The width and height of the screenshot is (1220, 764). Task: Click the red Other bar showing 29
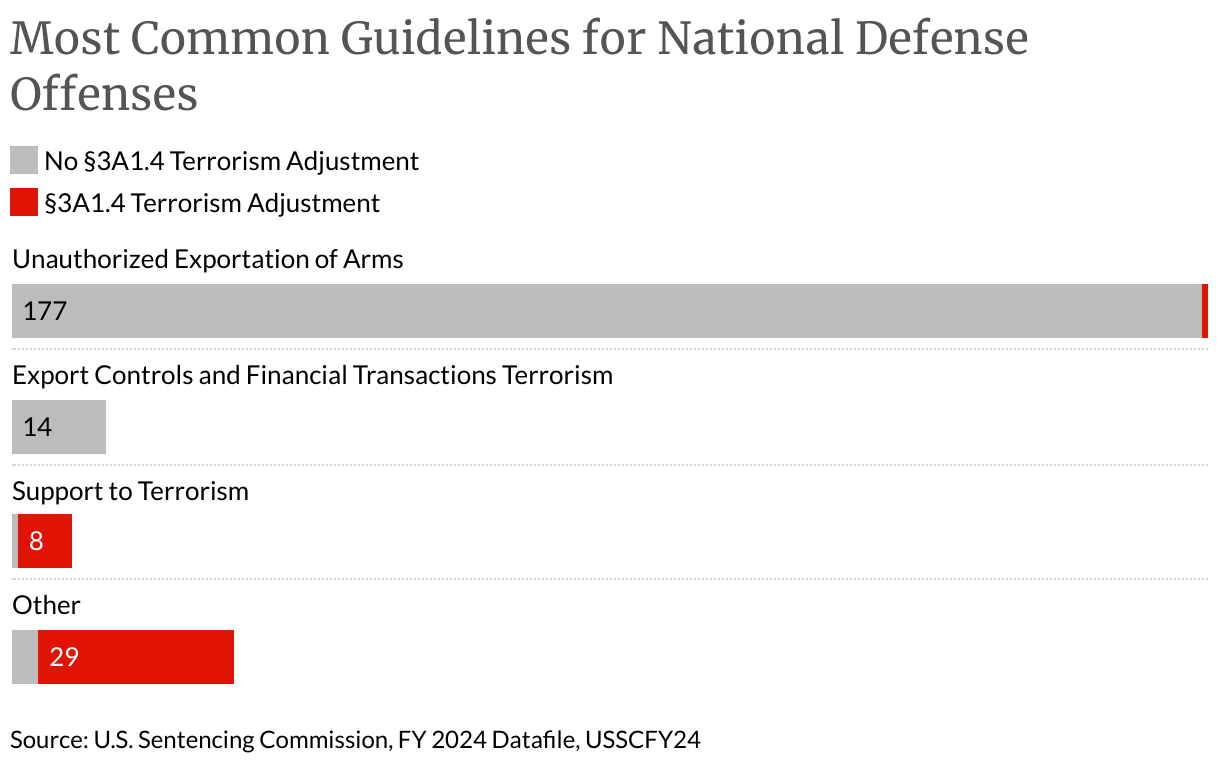coord(150,657)
